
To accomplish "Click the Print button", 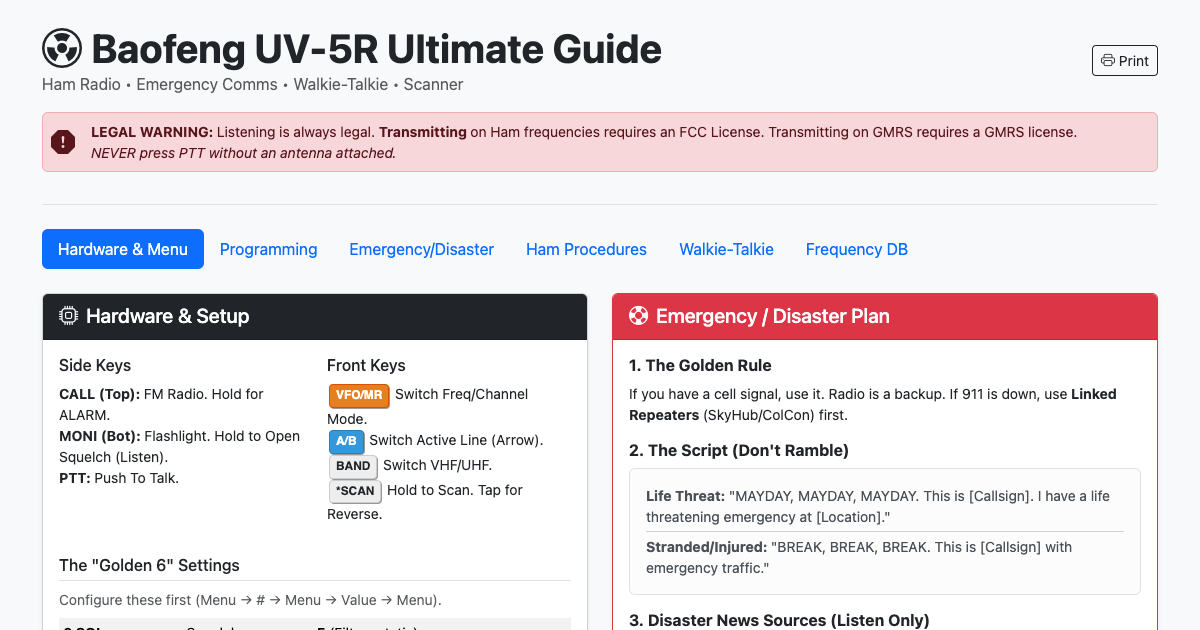I will coord(1125,61).
